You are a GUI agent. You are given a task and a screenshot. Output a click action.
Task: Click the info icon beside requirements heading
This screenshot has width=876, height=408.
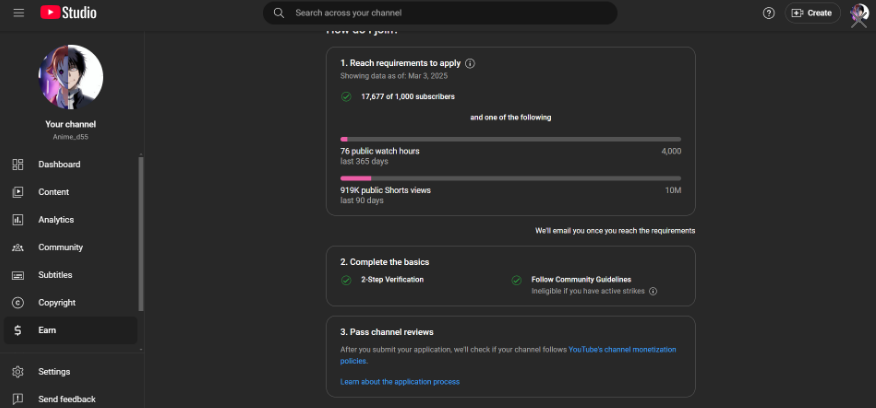tap(470, 63)
